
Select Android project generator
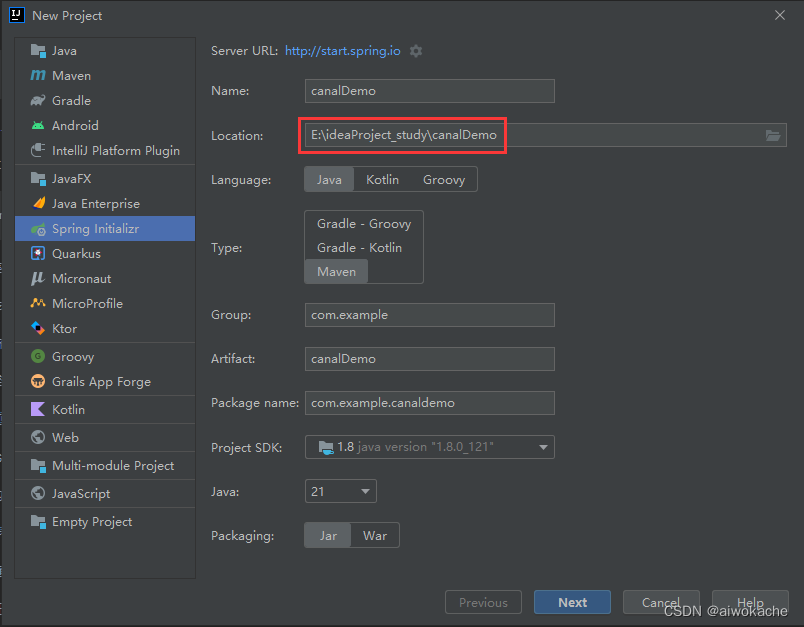pos(105,126)
